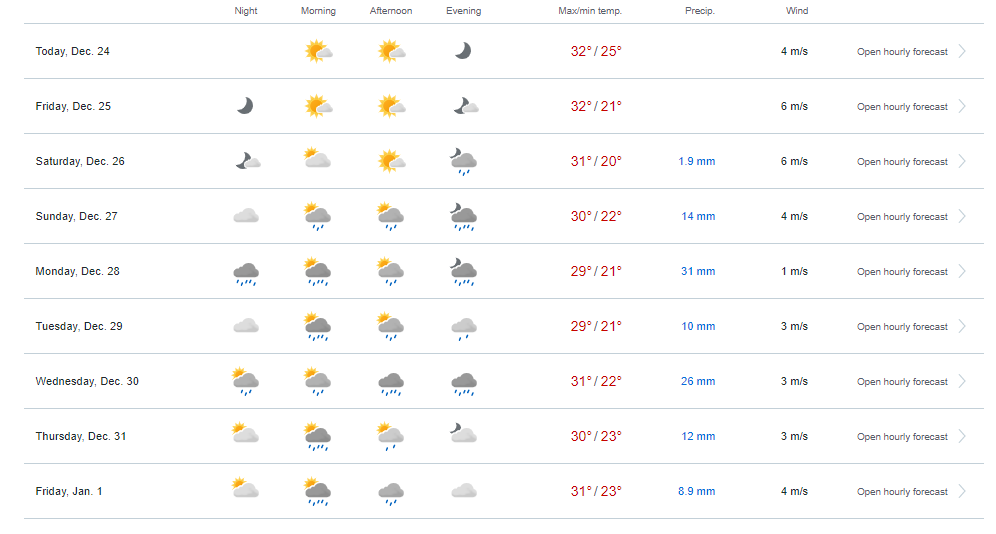The height and width of the screenshot is (534, 996).
Task: Open hourly forecast for Monday, Dec. 28
Action: [902, 272]
